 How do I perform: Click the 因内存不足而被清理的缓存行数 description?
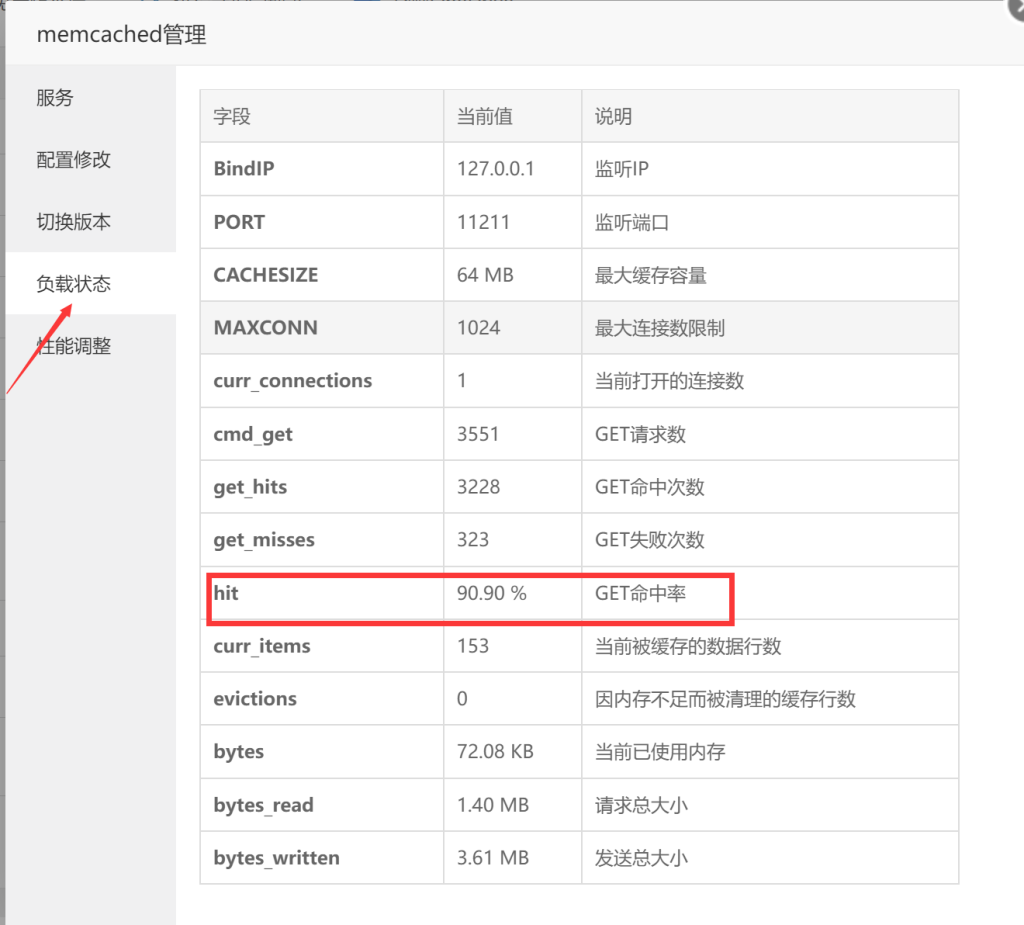pyautogui.click(x=726, y=698)
